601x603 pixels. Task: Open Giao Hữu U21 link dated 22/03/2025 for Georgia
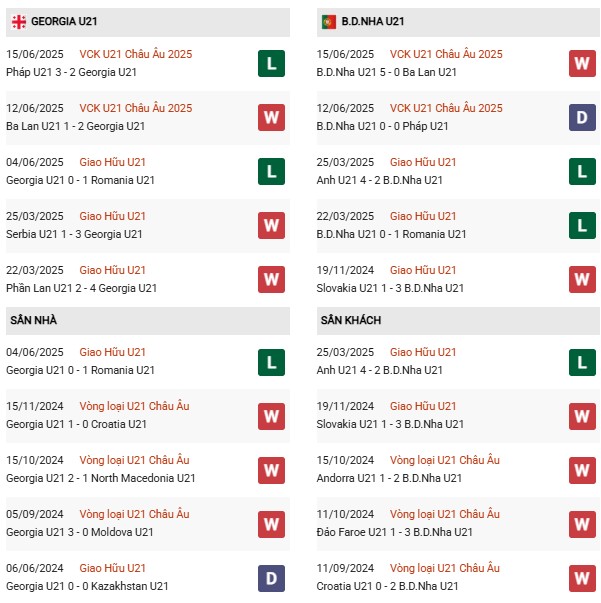[x=112, y=270]
